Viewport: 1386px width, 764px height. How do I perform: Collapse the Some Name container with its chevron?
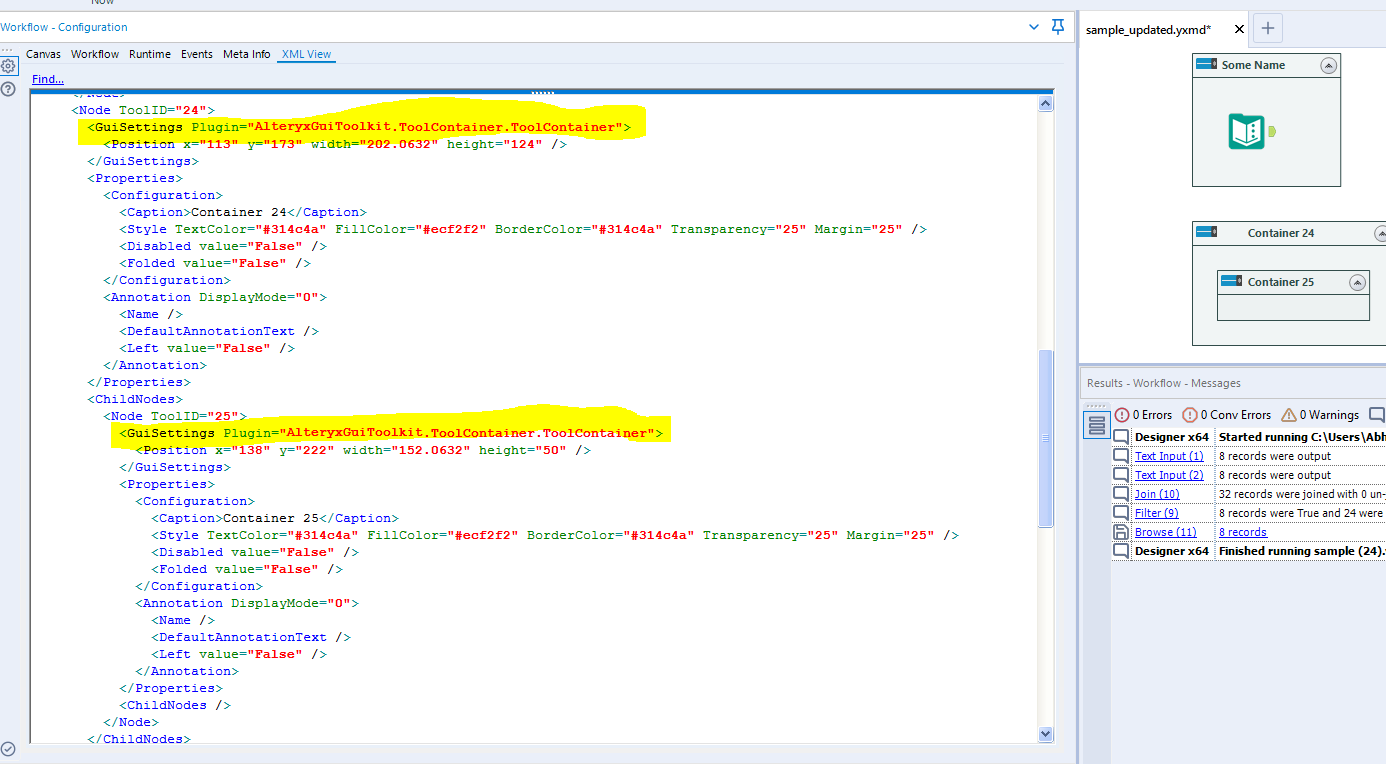coord(1329,64)
